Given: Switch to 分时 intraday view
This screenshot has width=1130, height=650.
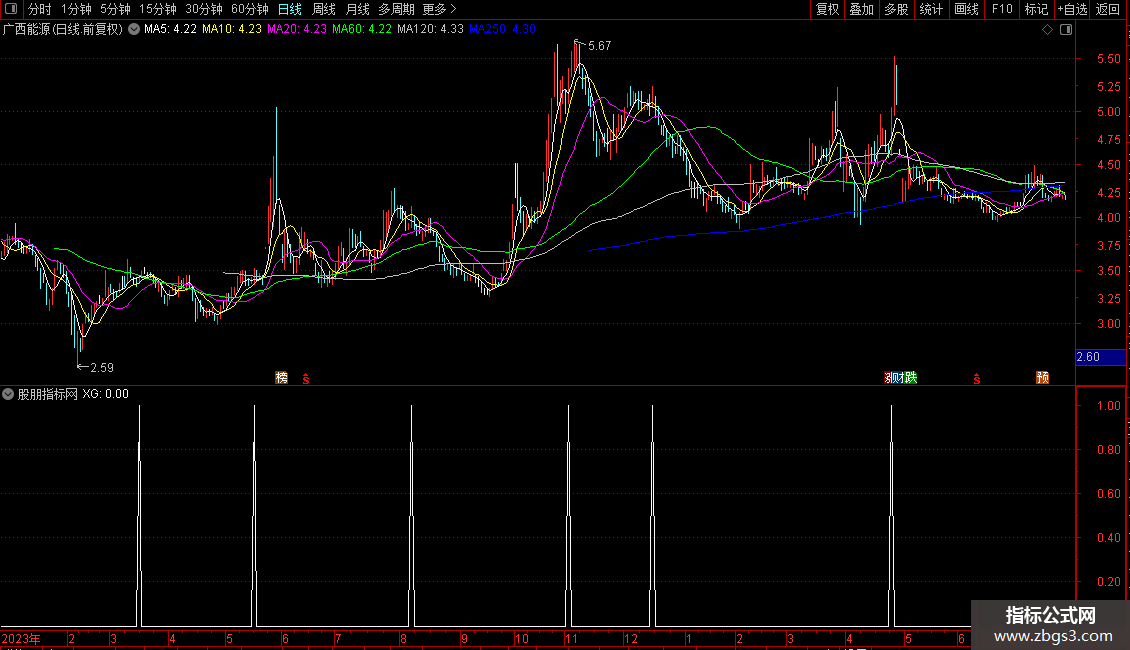Looking at the screenshot, I should click(40, 9).
